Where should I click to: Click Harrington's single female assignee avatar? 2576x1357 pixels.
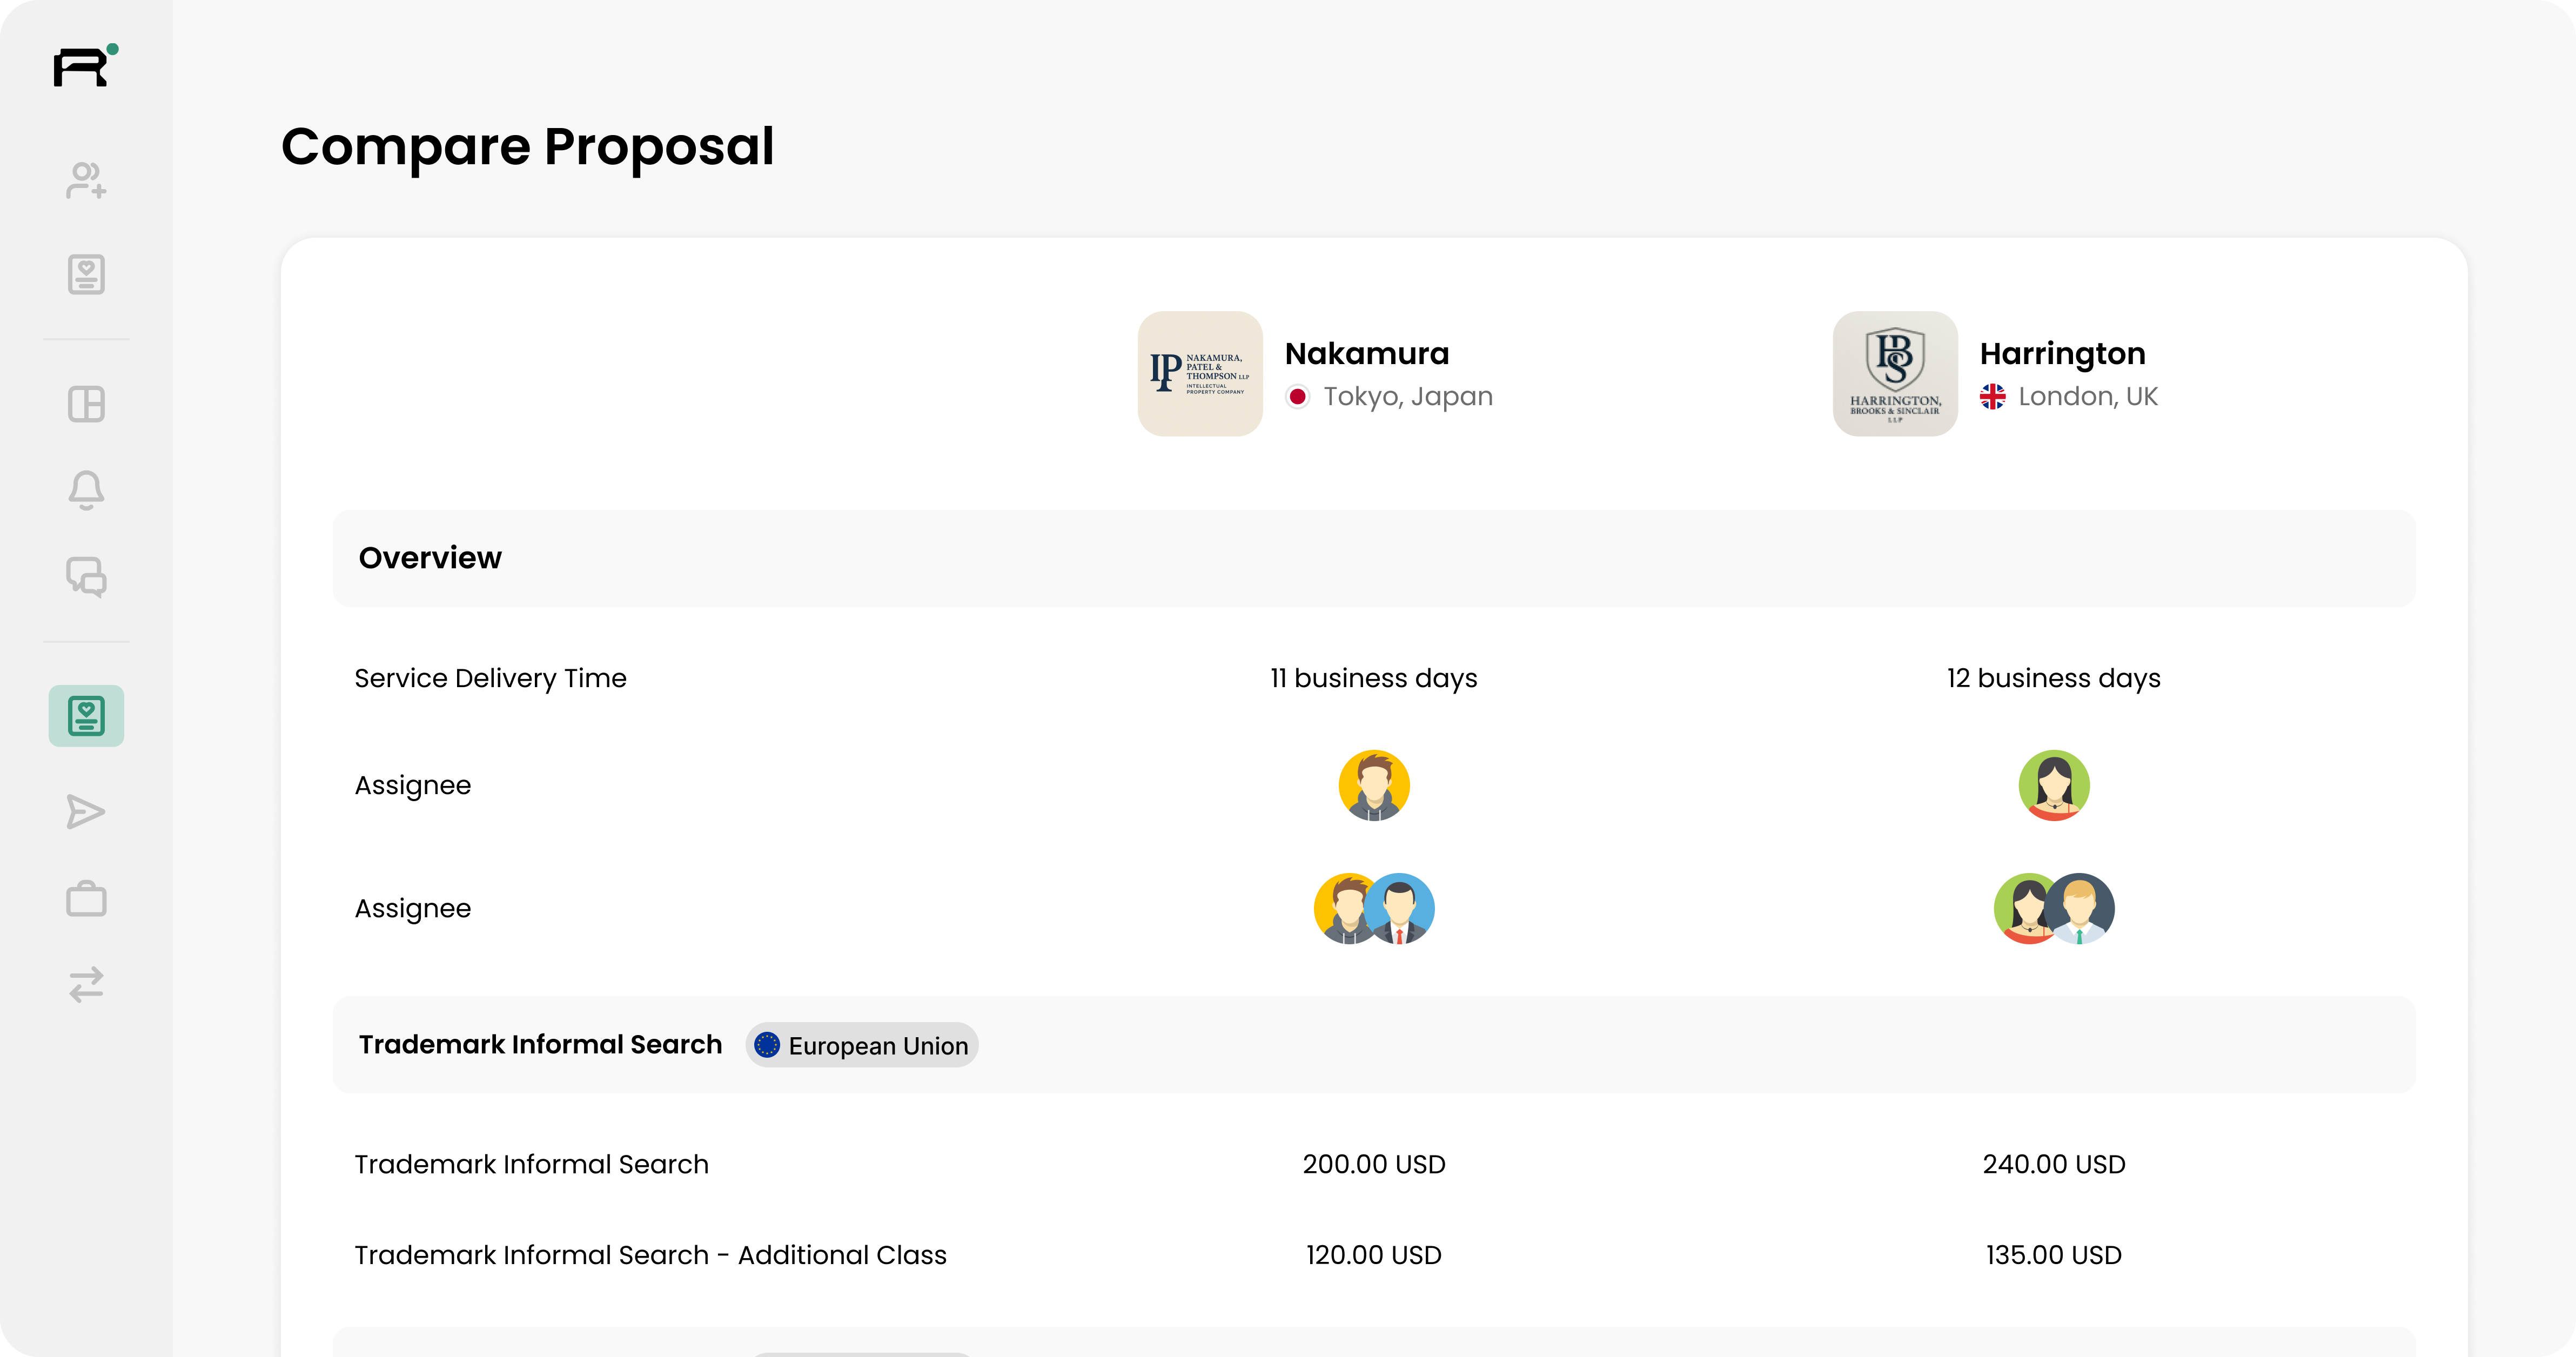click(2054, 785)
